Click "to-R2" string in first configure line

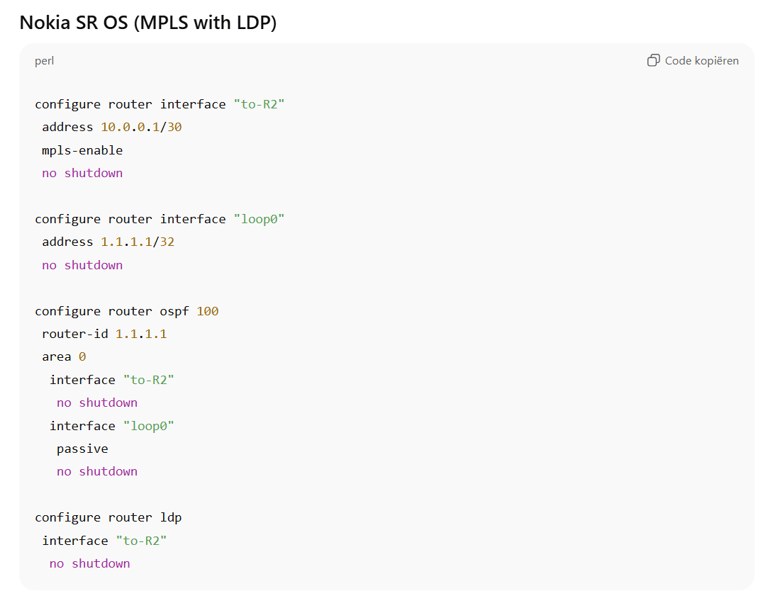[x=259, y=104]
